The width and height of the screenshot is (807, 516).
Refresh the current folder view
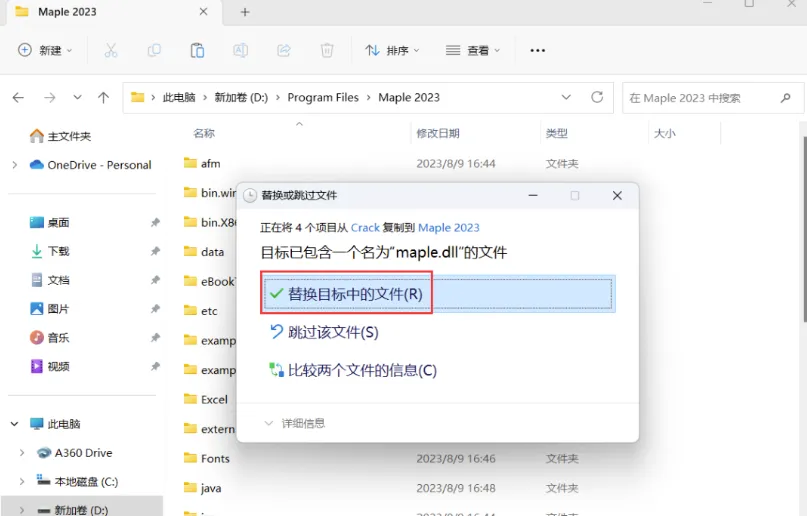597,97
